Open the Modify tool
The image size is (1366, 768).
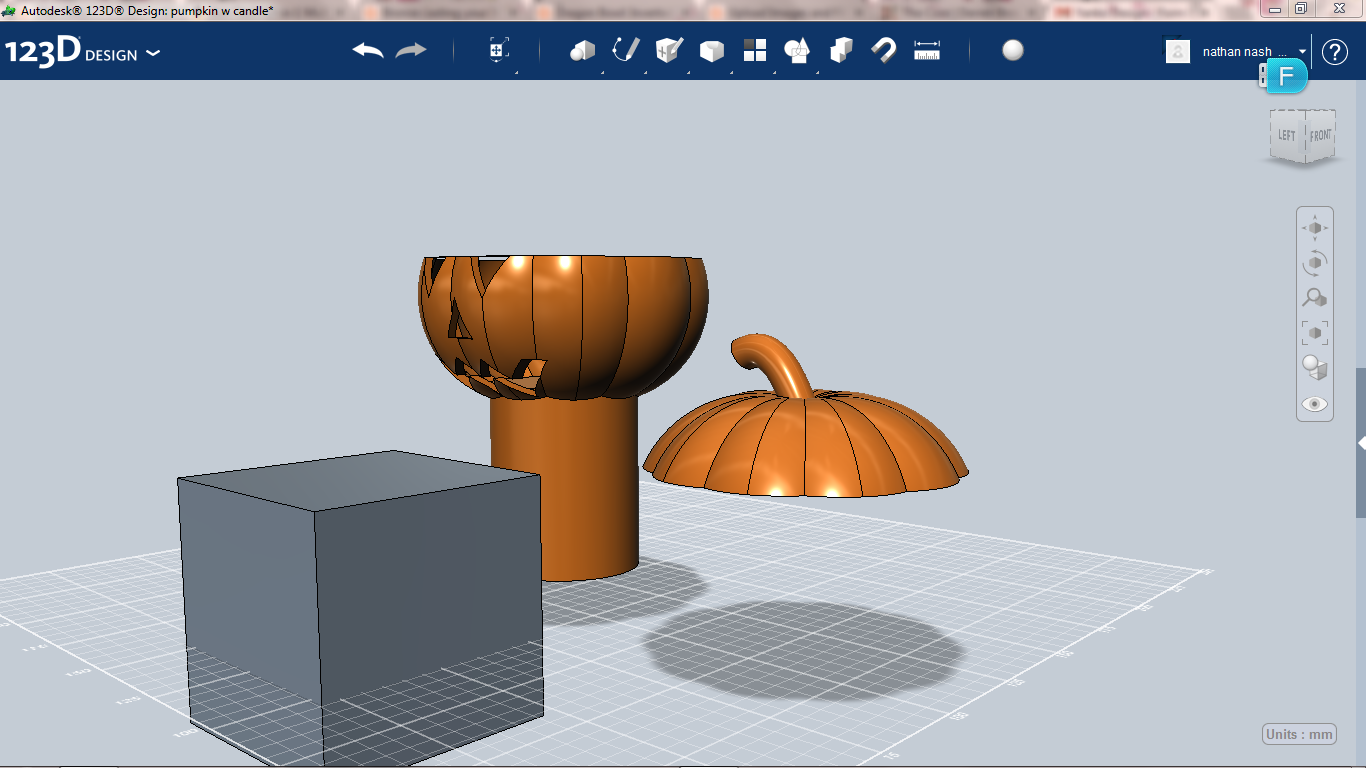click(x=711, y=51)
